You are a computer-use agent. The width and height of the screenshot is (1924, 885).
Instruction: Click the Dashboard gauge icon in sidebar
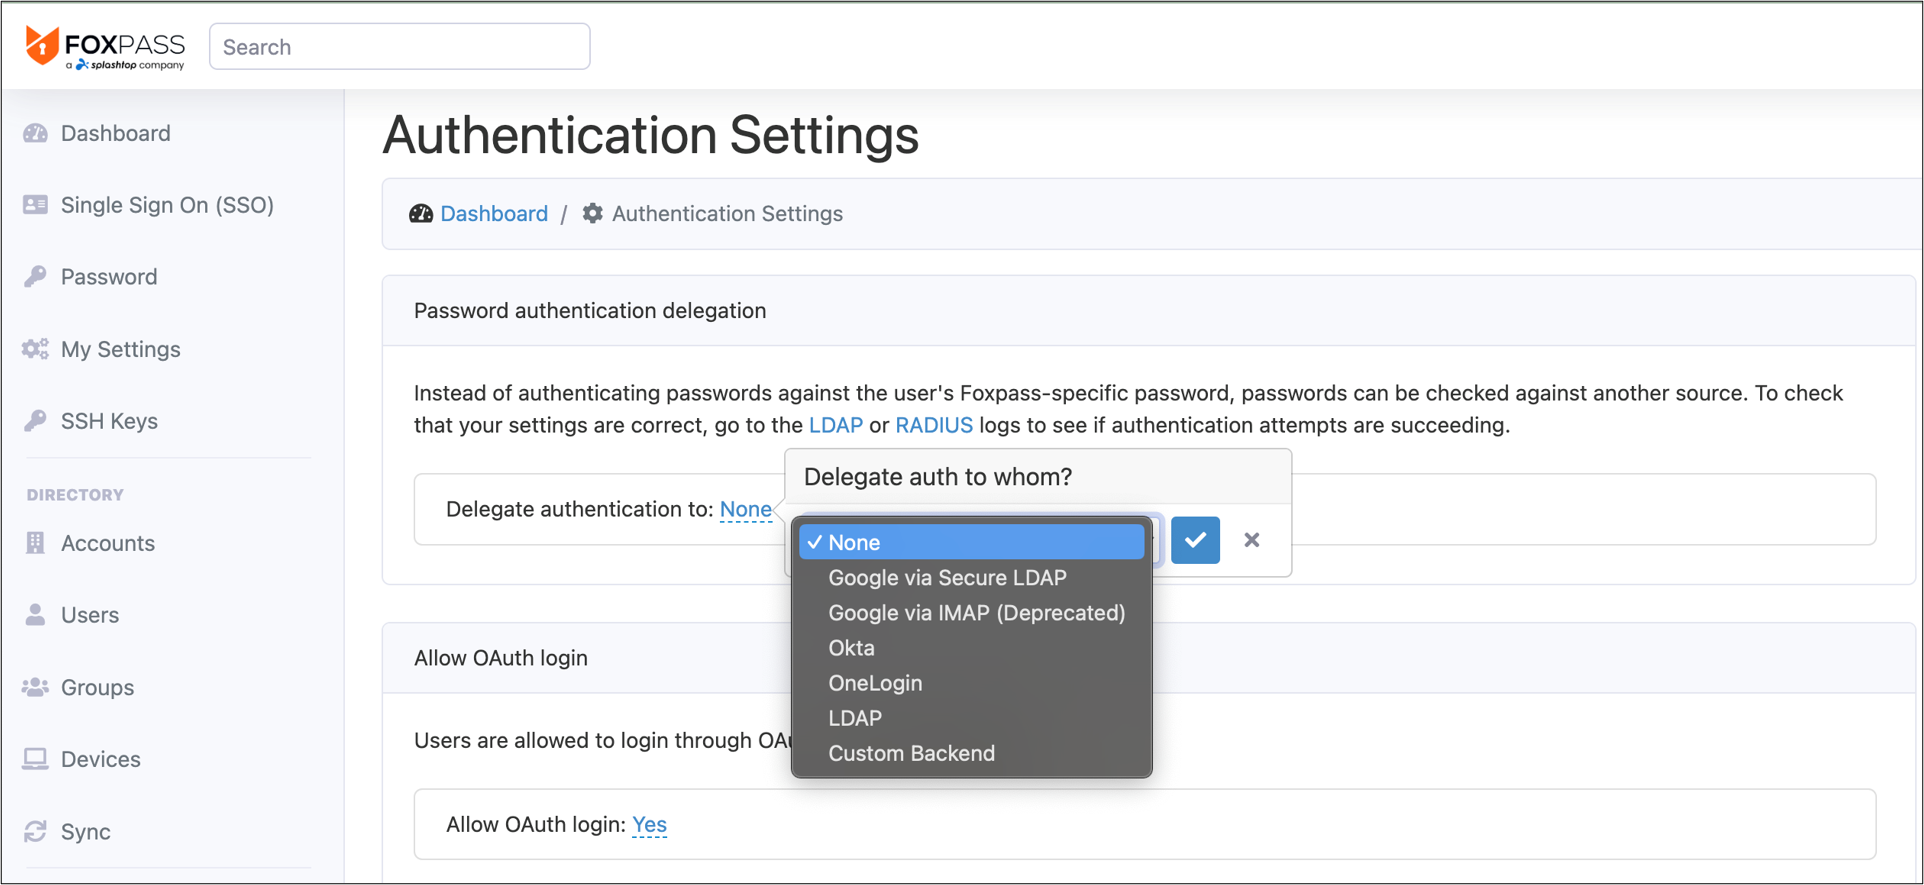click(x=36, y=133)
